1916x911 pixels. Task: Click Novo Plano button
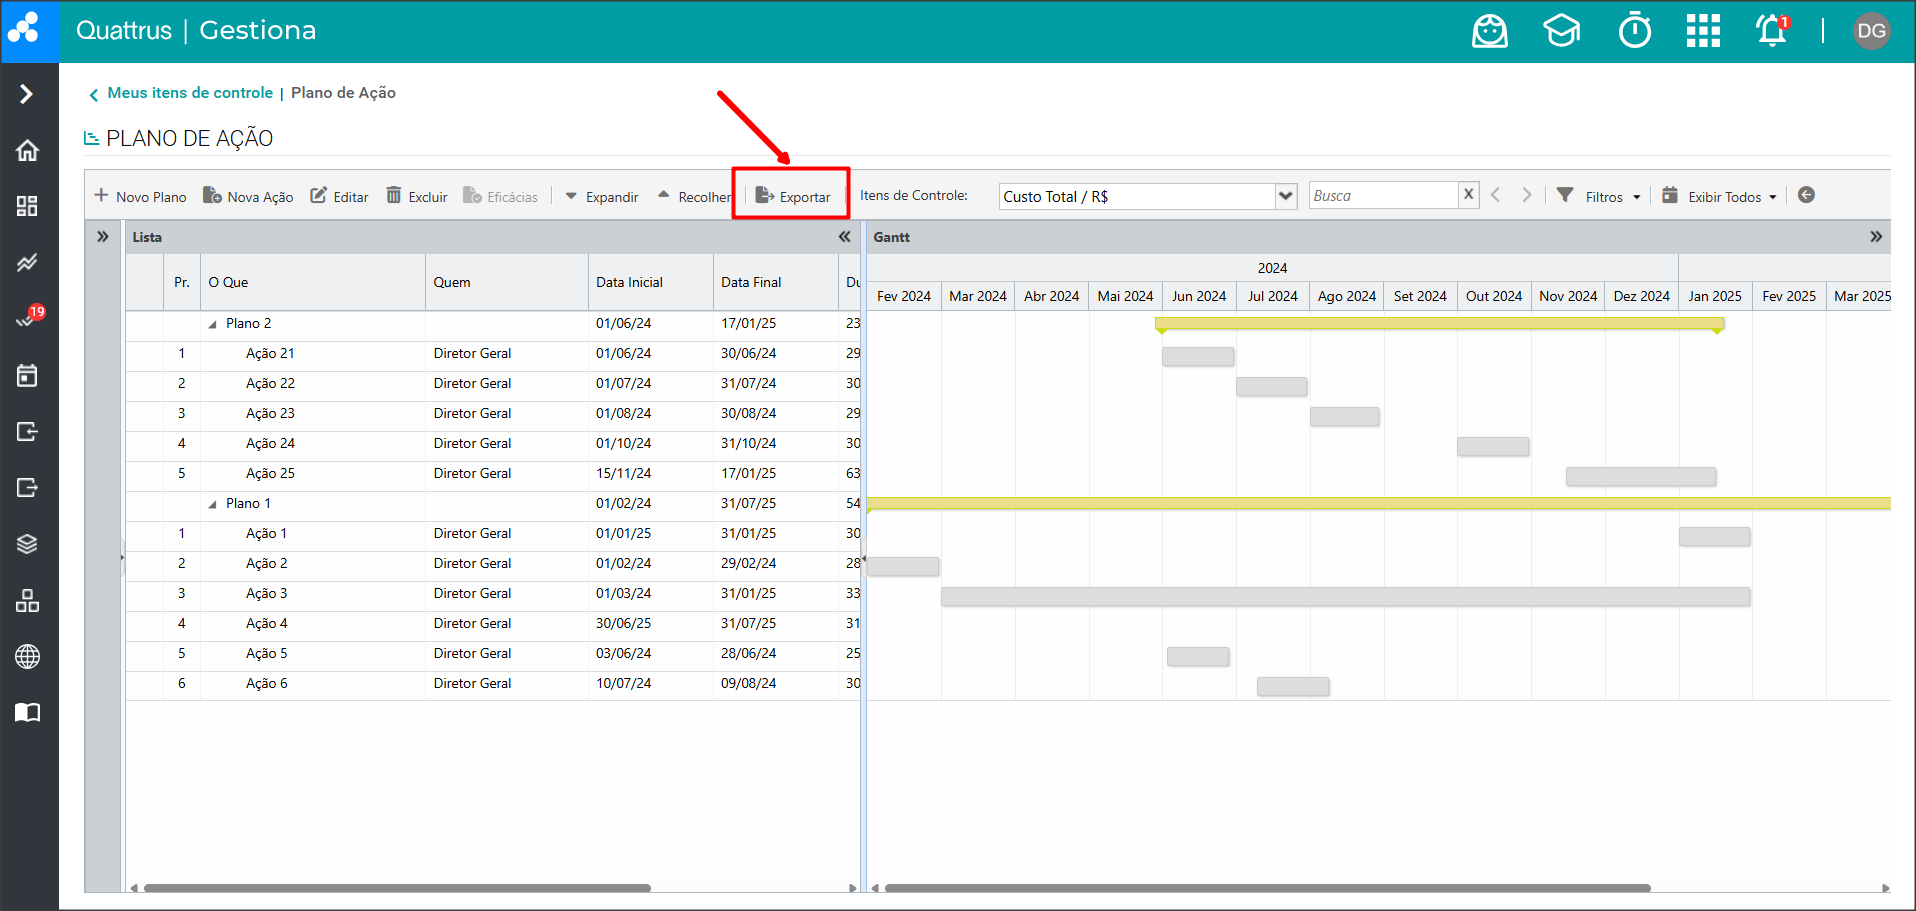click(140, 196)
